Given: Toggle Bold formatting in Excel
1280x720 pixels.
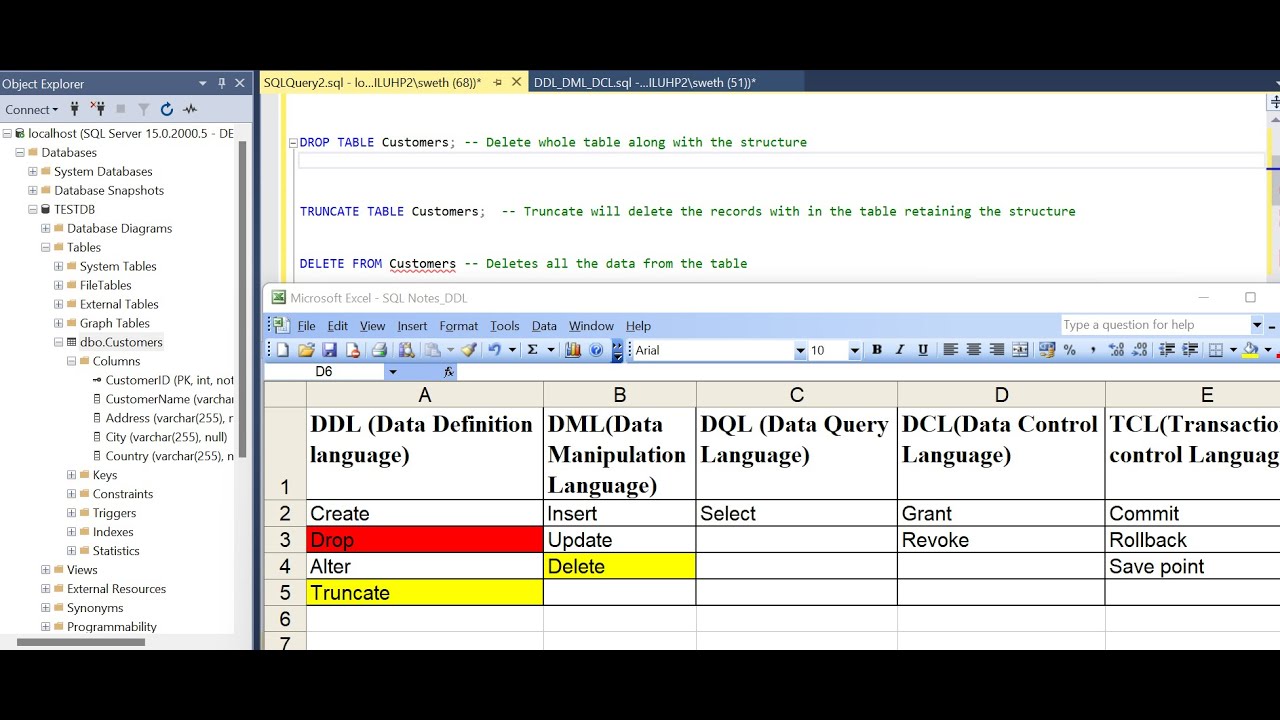Looking at the screenshot, I should pos(877,350).
